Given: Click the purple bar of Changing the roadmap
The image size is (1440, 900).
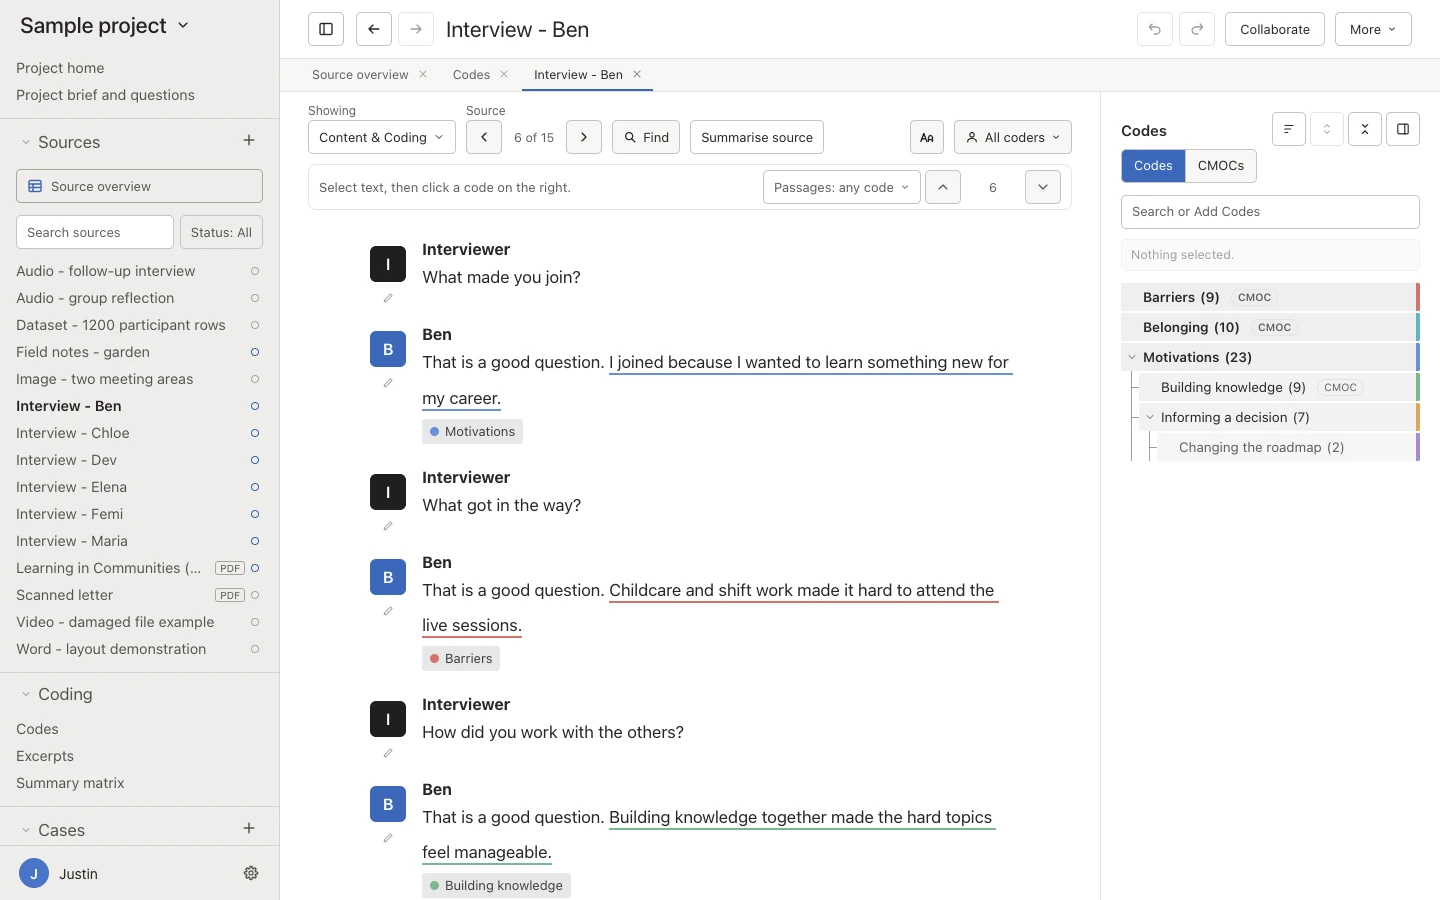Looking at the screenshot, I should [x=1418, y=447].
